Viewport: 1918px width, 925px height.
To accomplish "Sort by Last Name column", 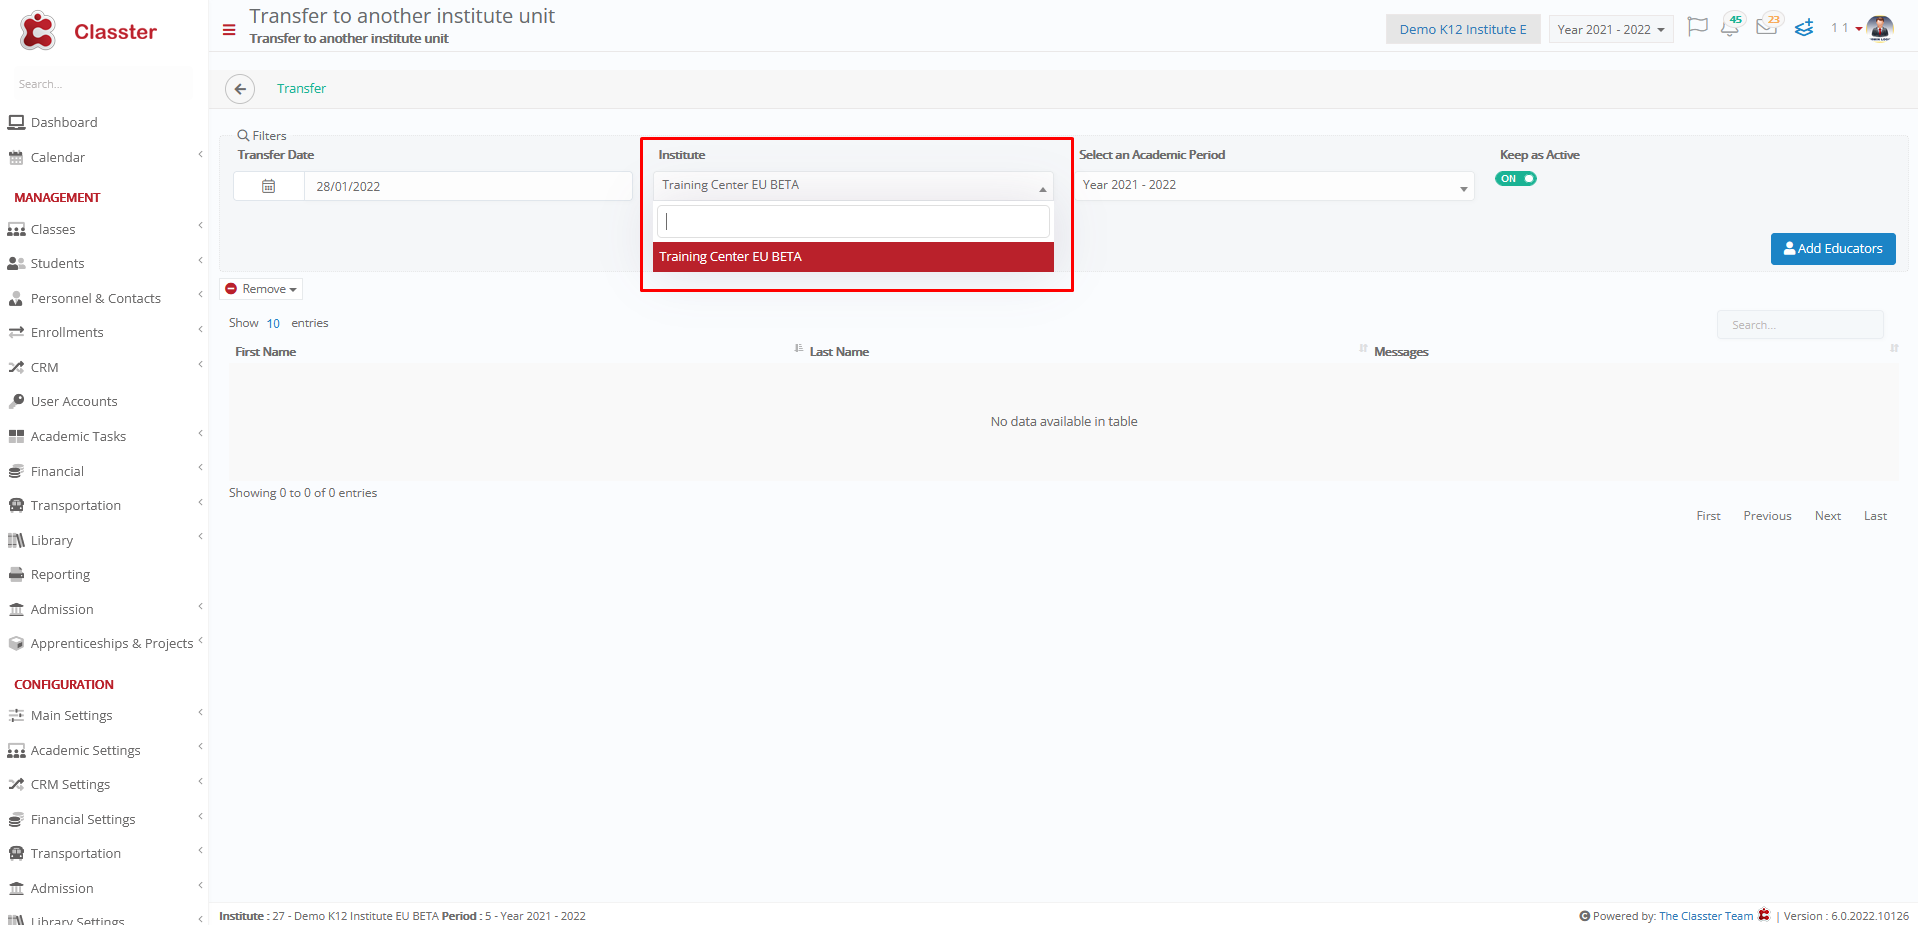I will pos(839,352).
